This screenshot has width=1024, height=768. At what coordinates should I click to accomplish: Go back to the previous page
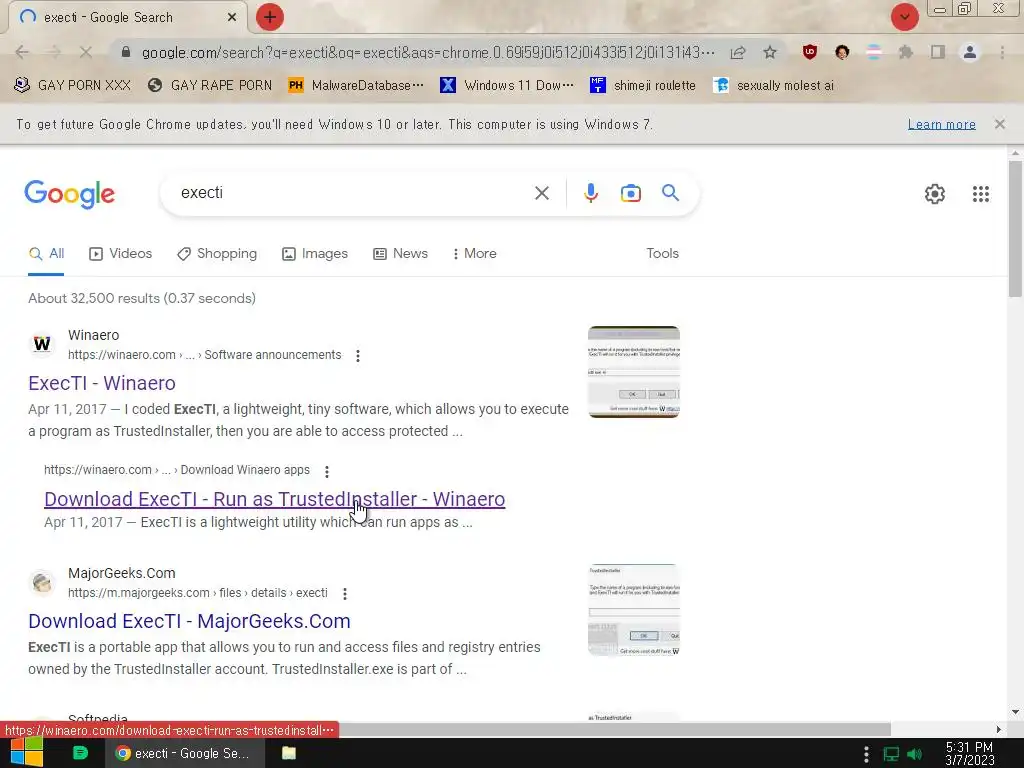coord(22,52)
